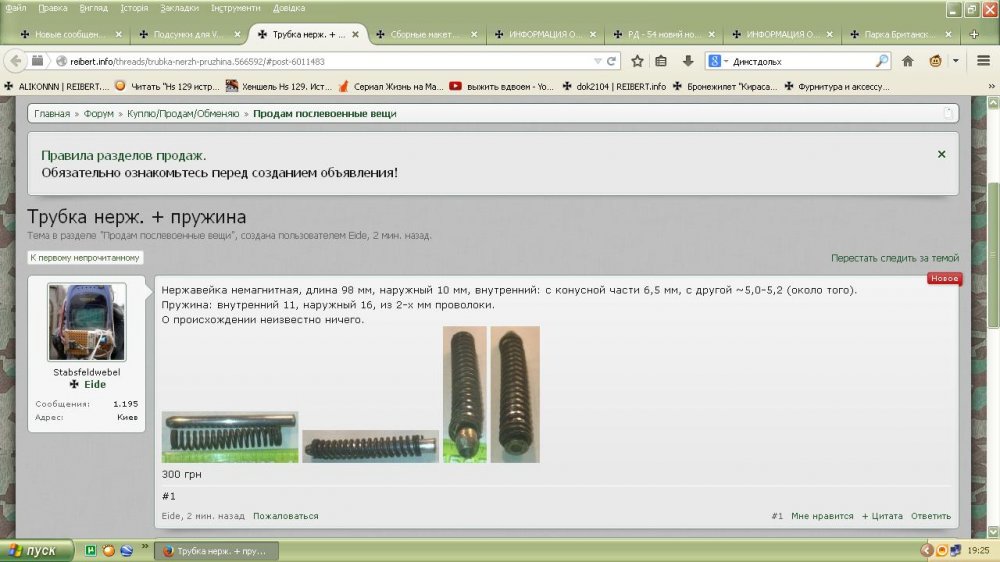Click 'Перестать следить за темой'
Viewport: 1000px width, 562px height.
(895, 258)
